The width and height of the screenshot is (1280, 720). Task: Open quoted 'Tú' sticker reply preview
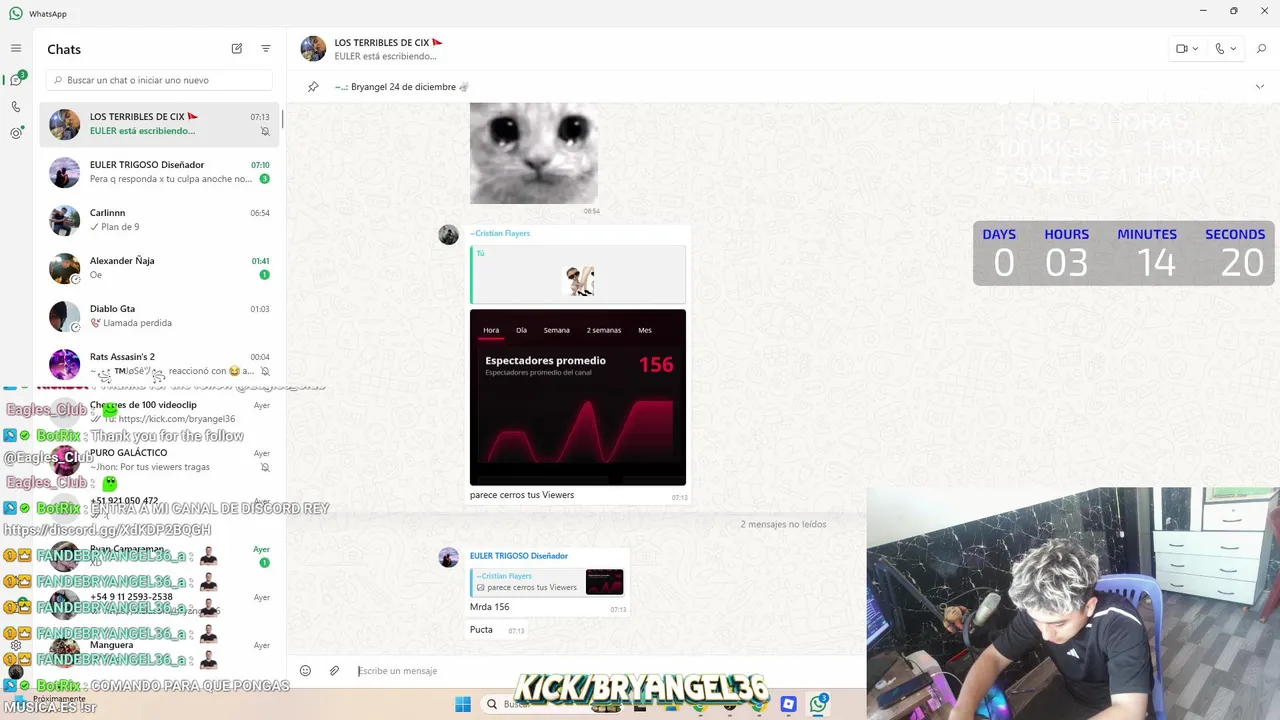[x=578, y=274]
